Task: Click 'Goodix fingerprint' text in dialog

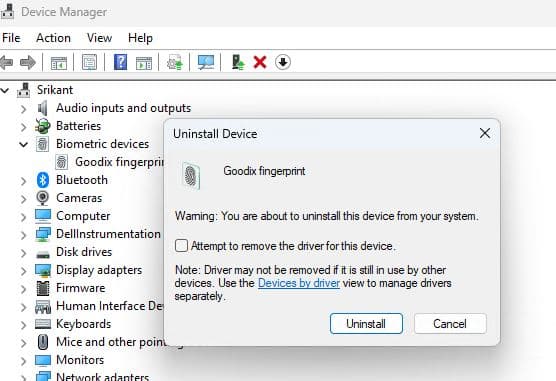Action: point(264,171)
